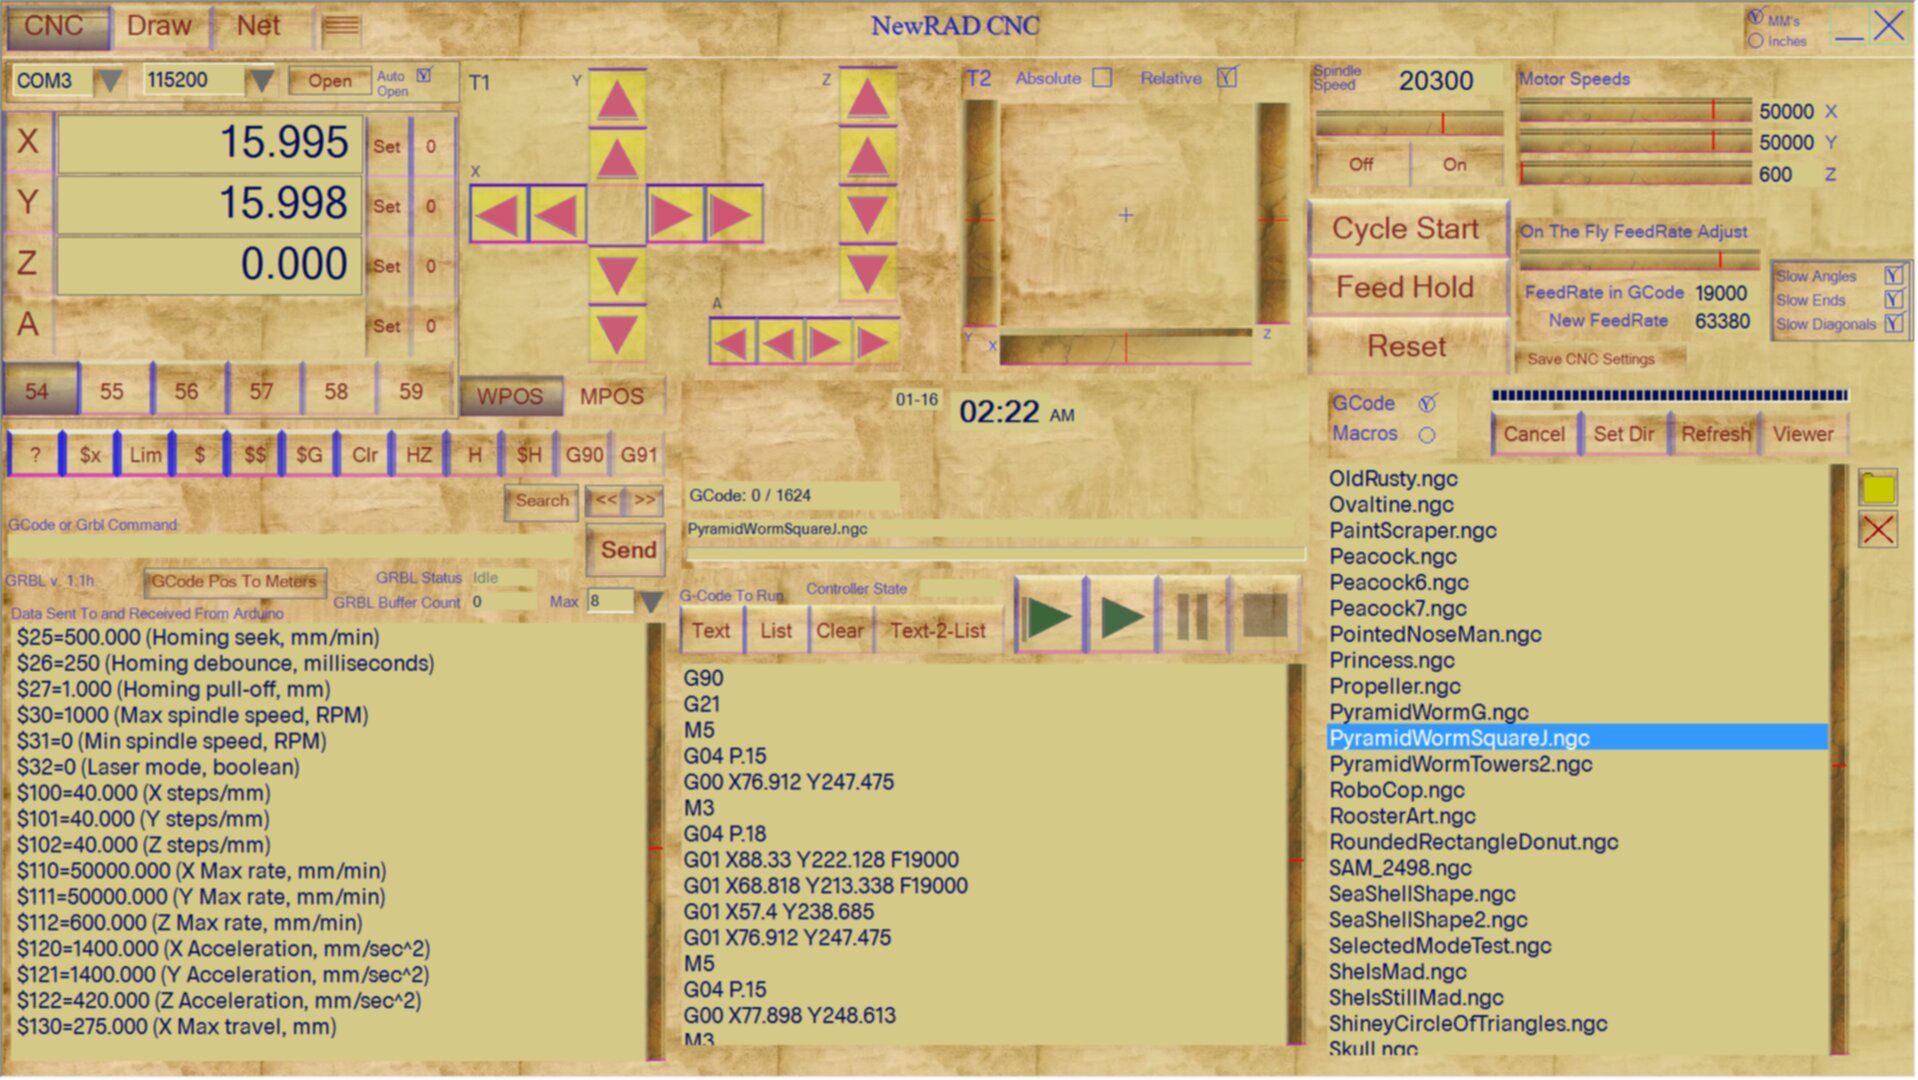1918x1080 pixels.
Task: Click Send command button
Action: tap(627, 550)
